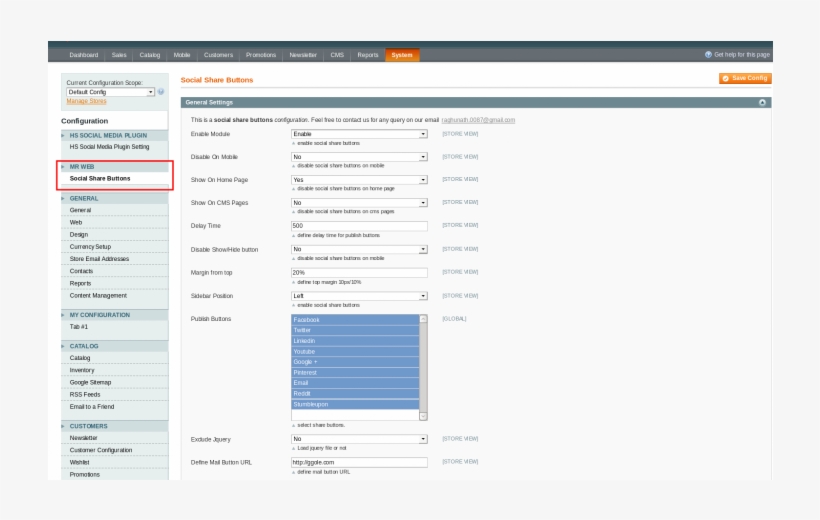Expand the Show On Home Page dropdown
The image size is (820, 520).
359,180
